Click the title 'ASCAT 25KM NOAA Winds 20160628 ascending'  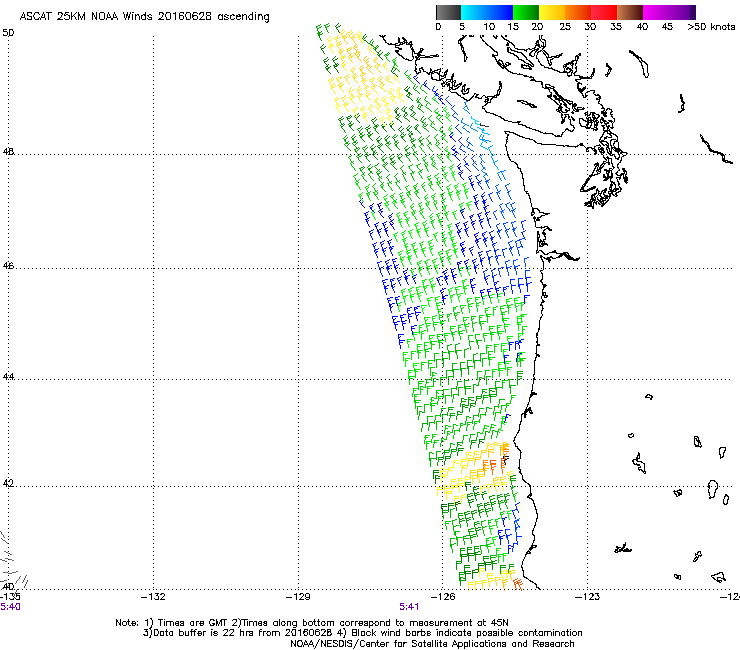(x=144, y=17)
